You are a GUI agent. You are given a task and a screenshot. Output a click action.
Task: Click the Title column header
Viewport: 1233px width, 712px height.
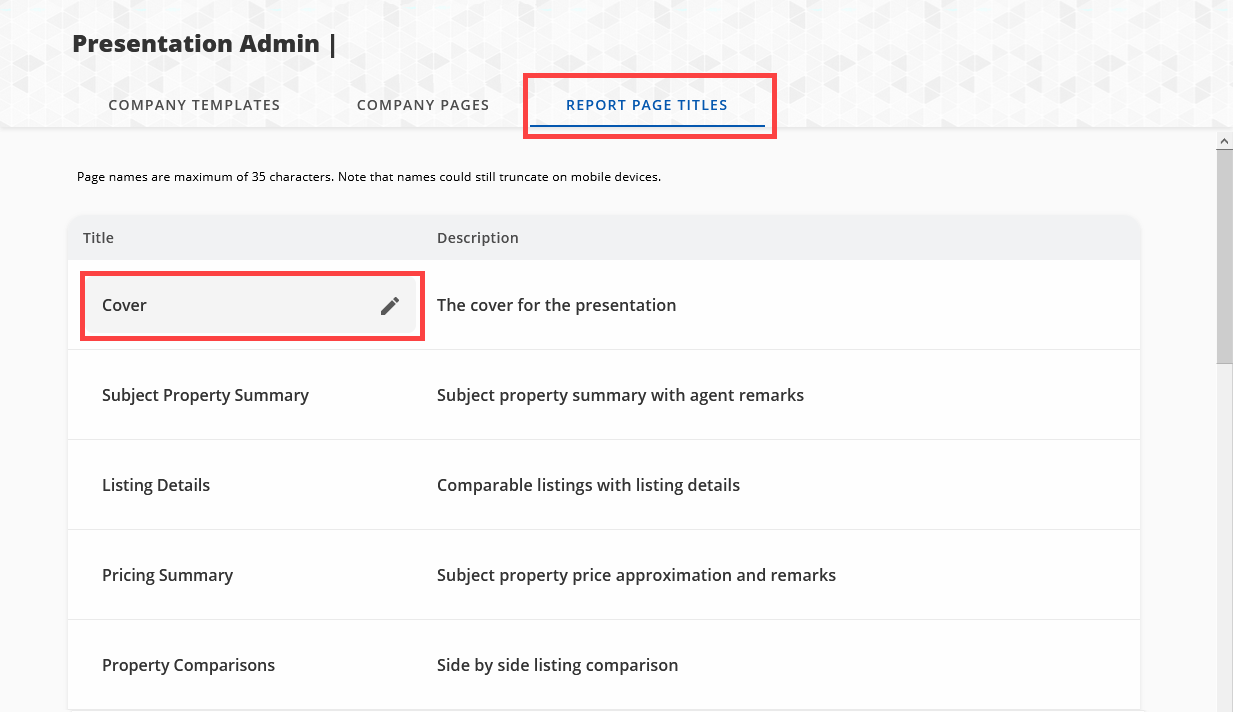point(98,238)
